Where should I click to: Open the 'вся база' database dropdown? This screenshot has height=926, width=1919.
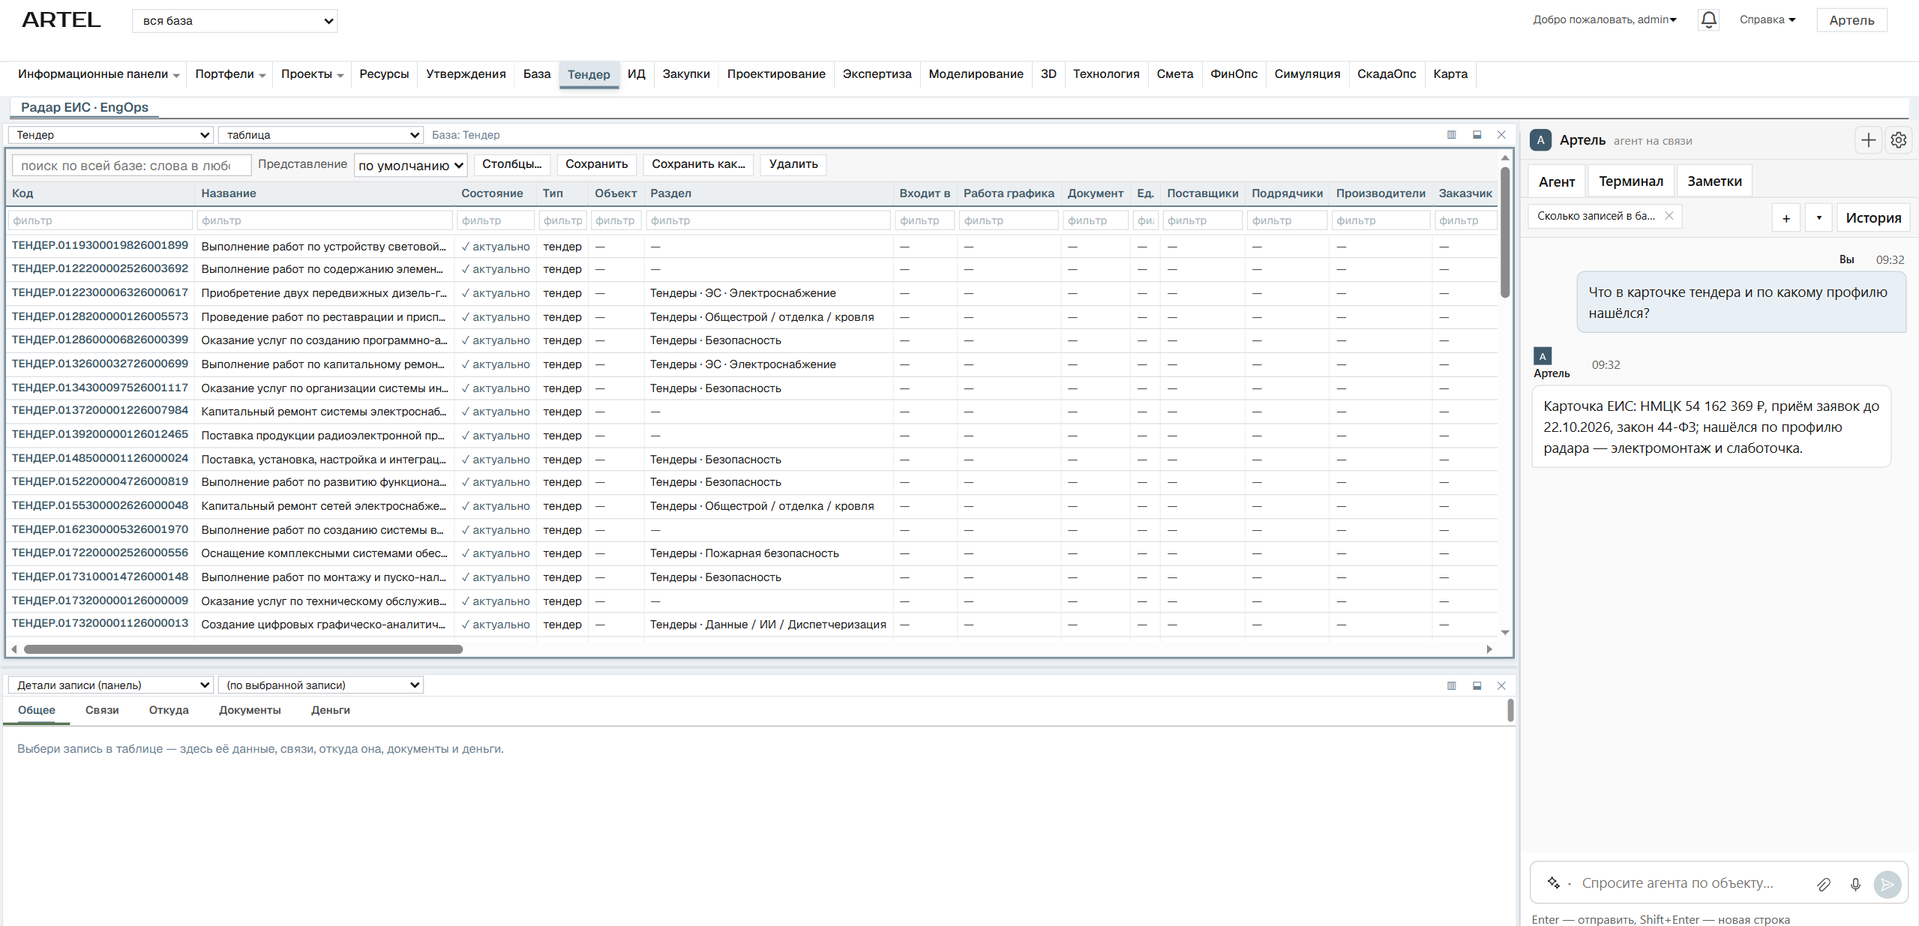click(x=235, y=21)
